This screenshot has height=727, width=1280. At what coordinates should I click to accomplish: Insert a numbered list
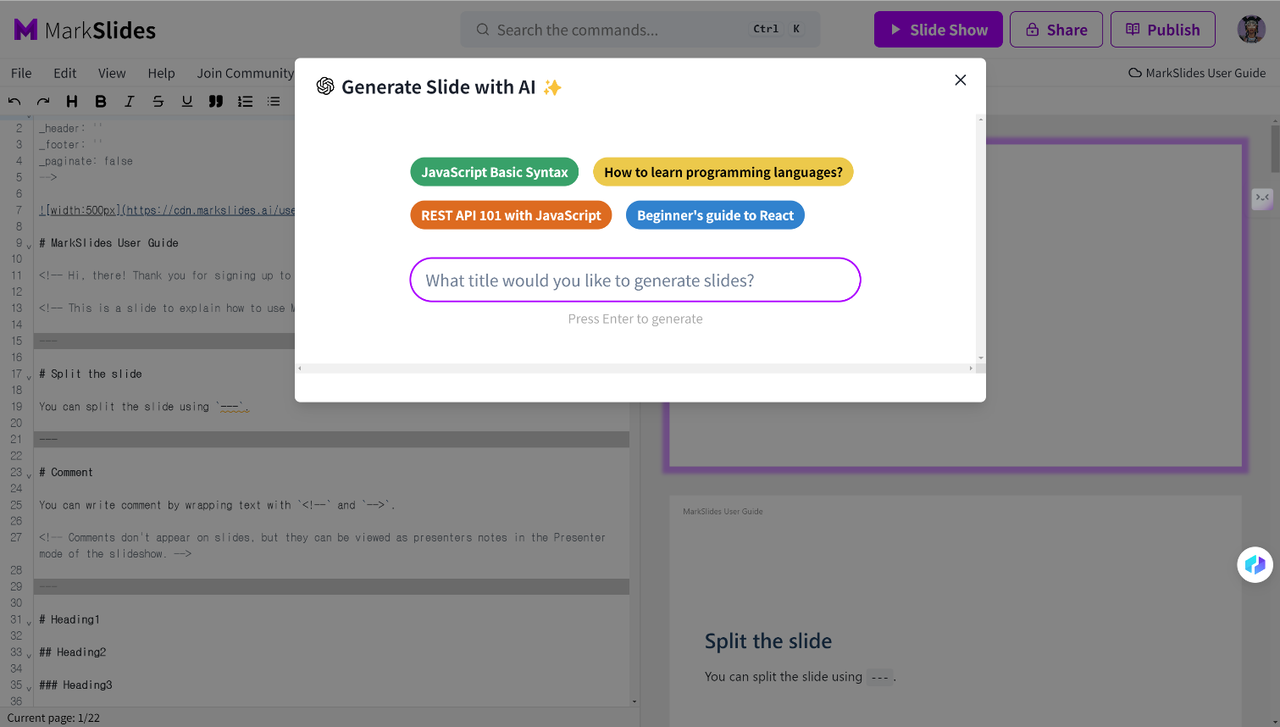(245, 101)
